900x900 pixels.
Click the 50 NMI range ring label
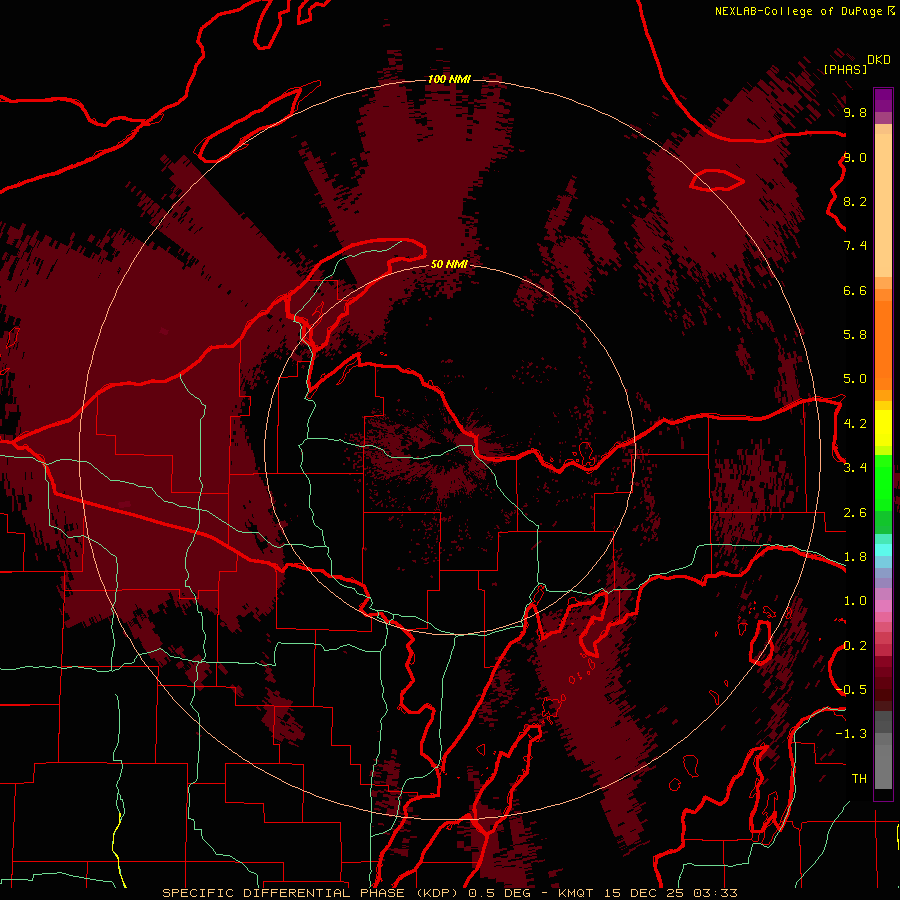[449, 264]
